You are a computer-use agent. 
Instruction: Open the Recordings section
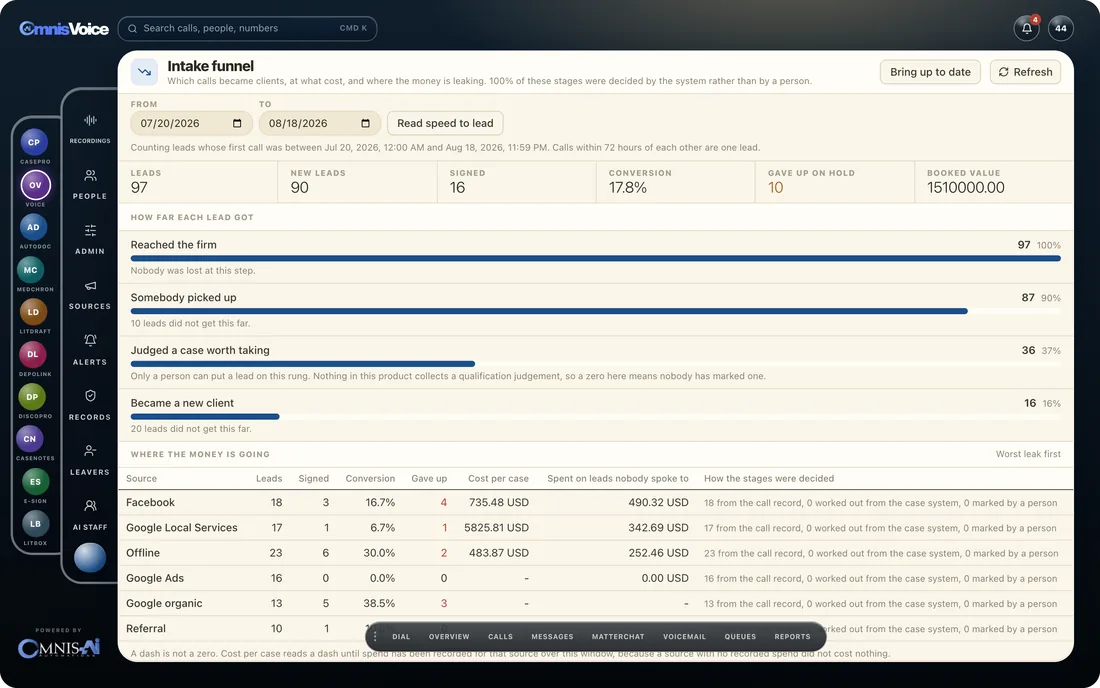click(x=90, y=128)
